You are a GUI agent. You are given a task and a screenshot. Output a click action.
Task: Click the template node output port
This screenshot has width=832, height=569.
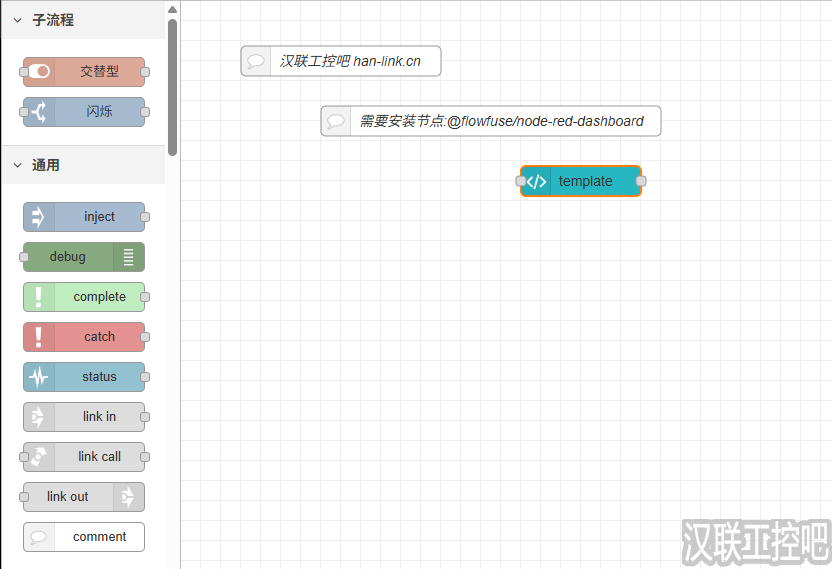tap(641, 181)
